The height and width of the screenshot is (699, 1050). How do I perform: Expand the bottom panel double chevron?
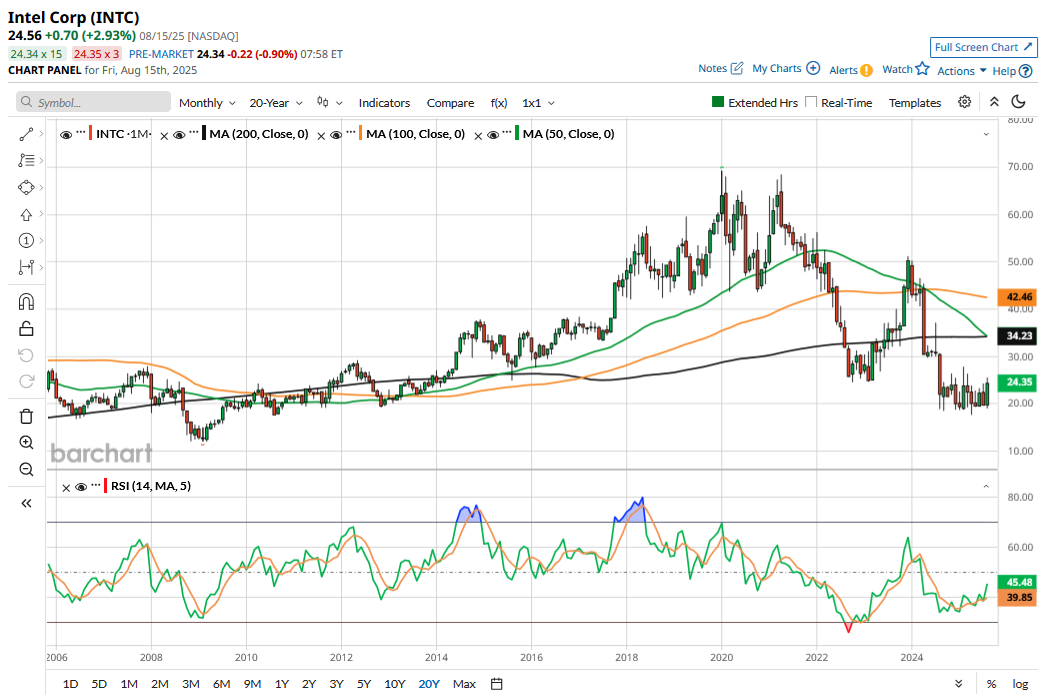point(958,684)
